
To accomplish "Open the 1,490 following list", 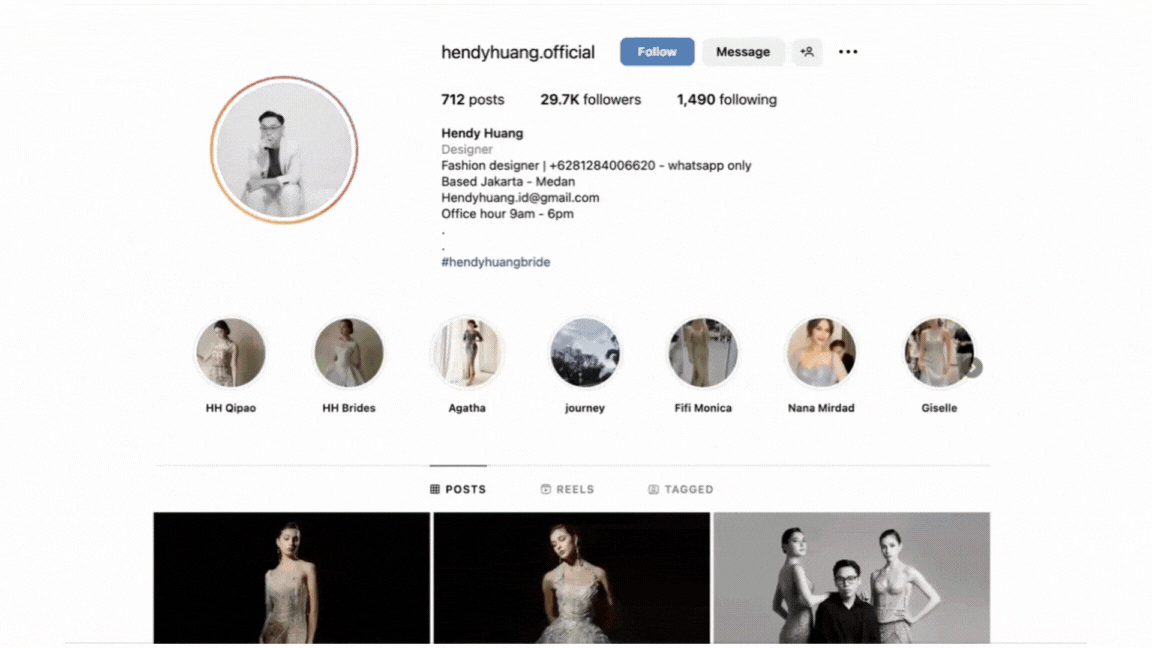I will pos(726,100).
